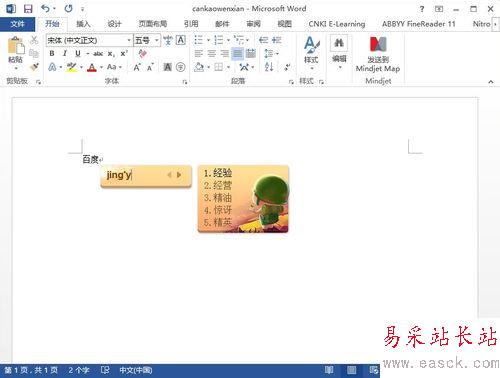
Task: Open the Styles gallery button
Action: [x=311, y=53]
